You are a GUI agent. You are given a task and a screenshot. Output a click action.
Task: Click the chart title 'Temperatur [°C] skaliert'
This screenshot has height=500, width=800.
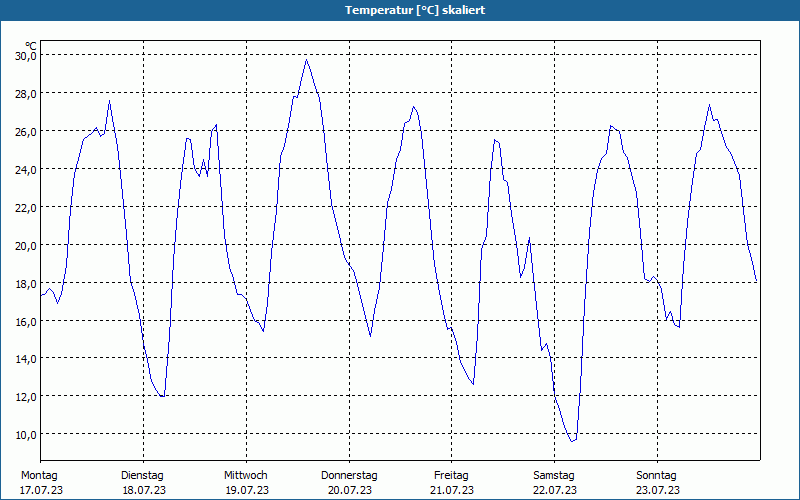click(415, 10)
